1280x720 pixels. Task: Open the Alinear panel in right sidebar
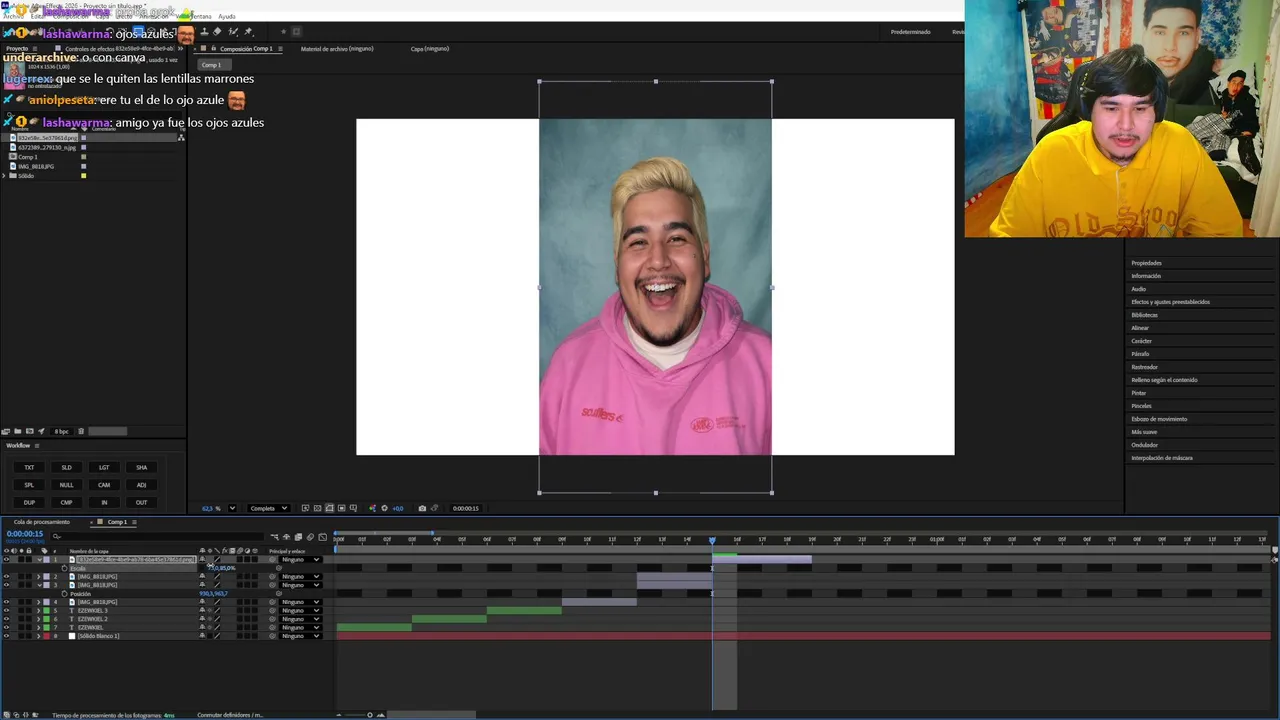coord(1140,328)
